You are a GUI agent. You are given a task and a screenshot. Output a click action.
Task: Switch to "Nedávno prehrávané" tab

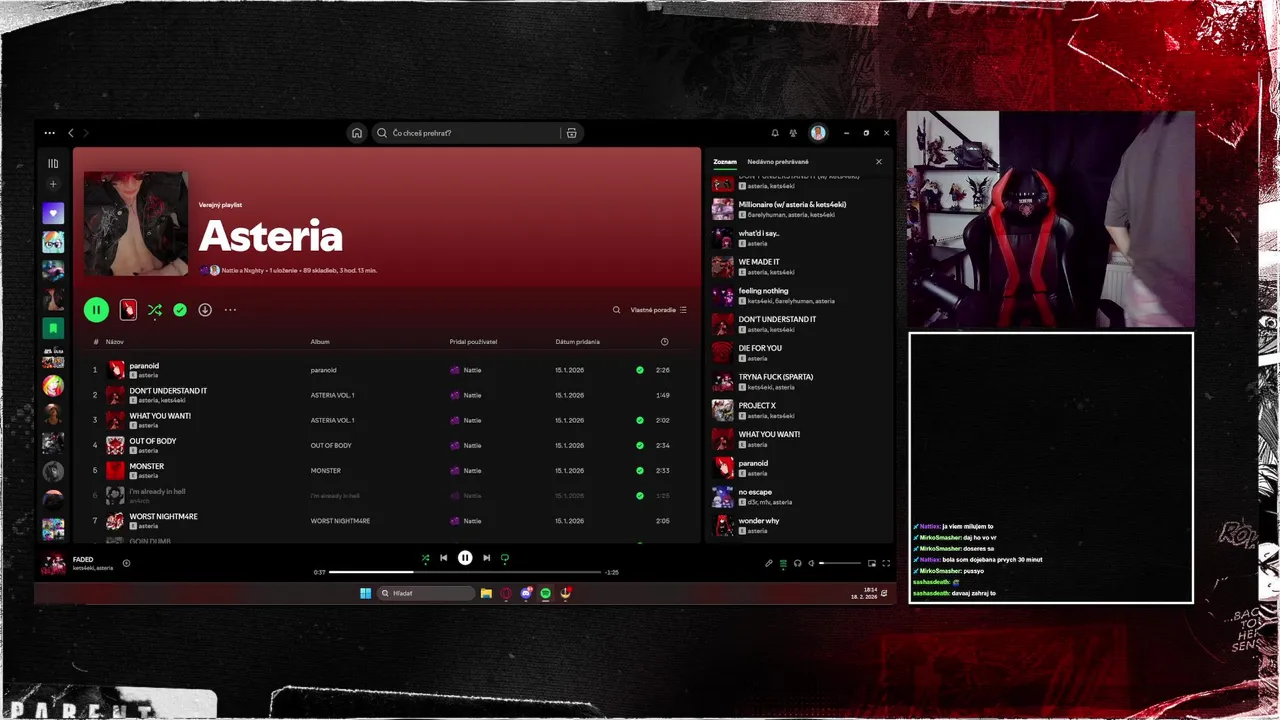778,162
